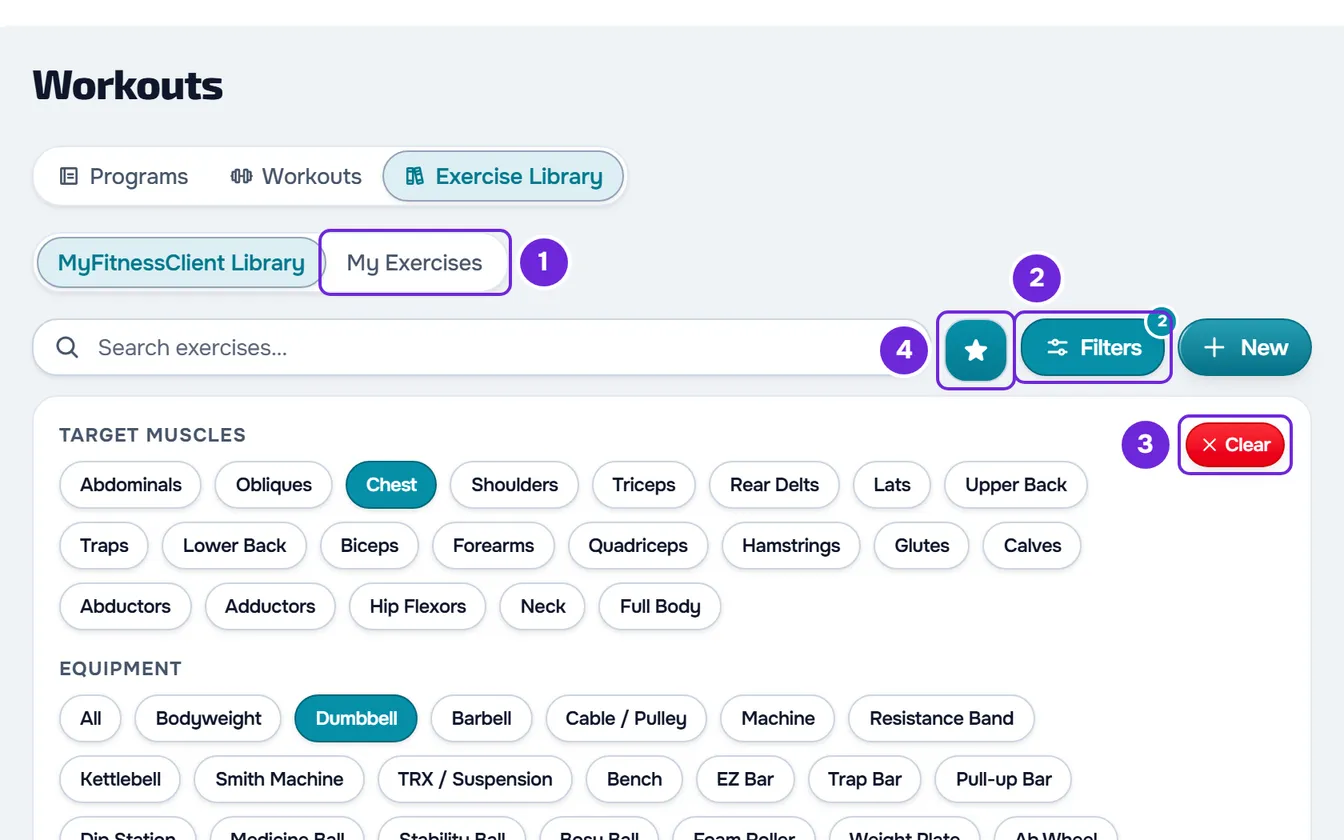Filter by Calves
1344x840 pixels.
1032,546
